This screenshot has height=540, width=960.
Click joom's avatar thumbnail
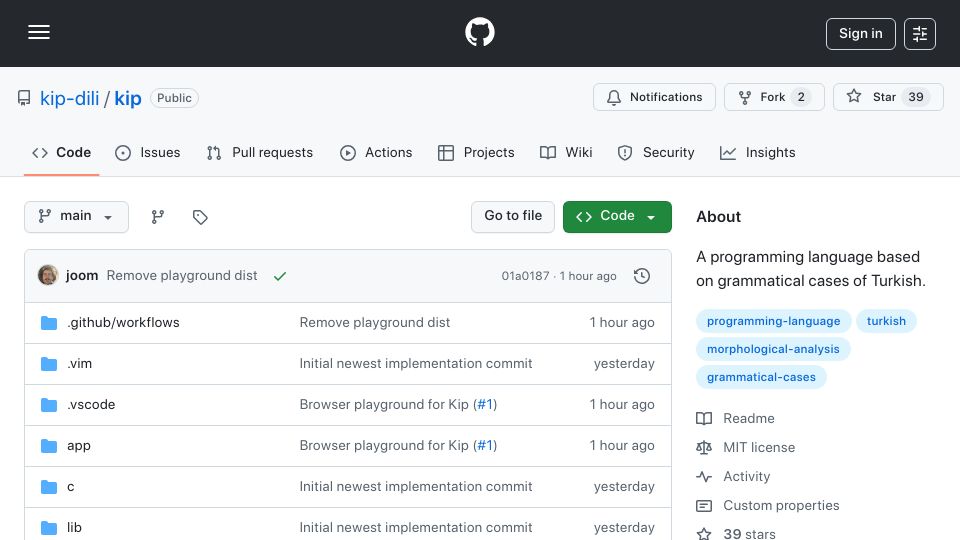point(48,276)
